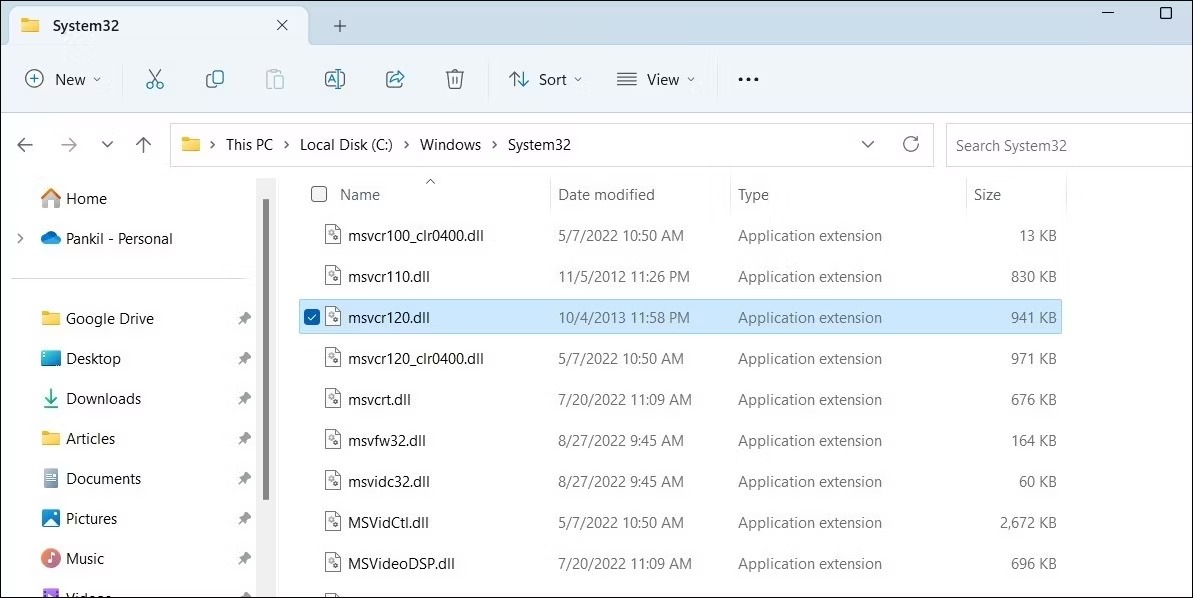Image resolution: width=1193 pixels, height=598 pixels.
Task: Toggle the select-all checkbox in header
Action: point(319,194)
